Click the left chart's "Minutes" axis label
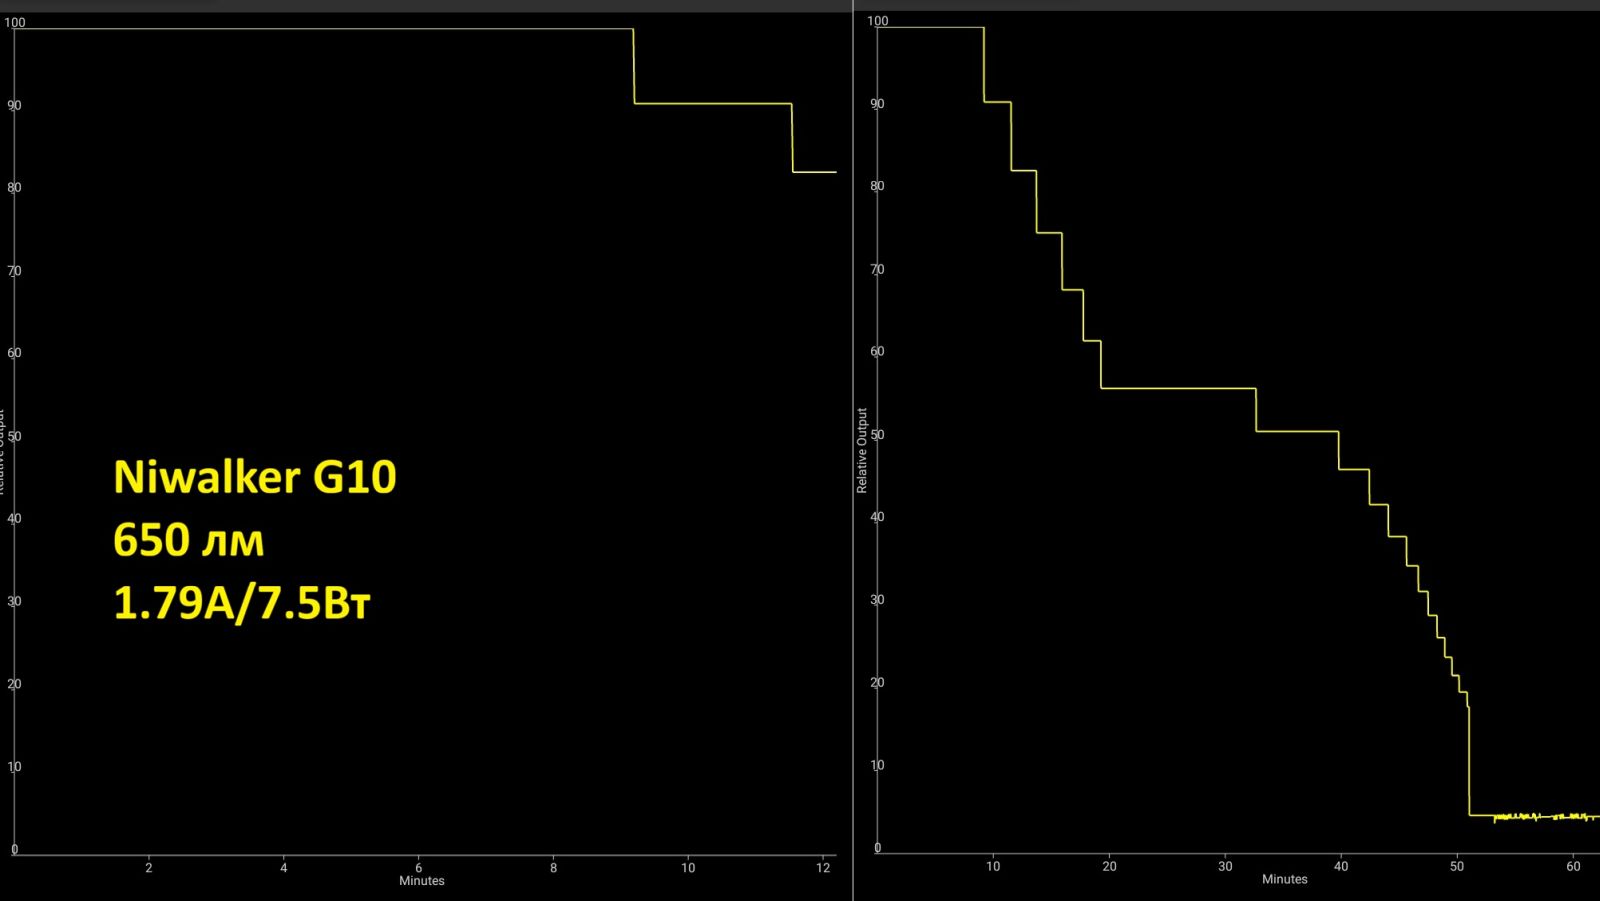1600x901 pixels. [x=421, y=881]
